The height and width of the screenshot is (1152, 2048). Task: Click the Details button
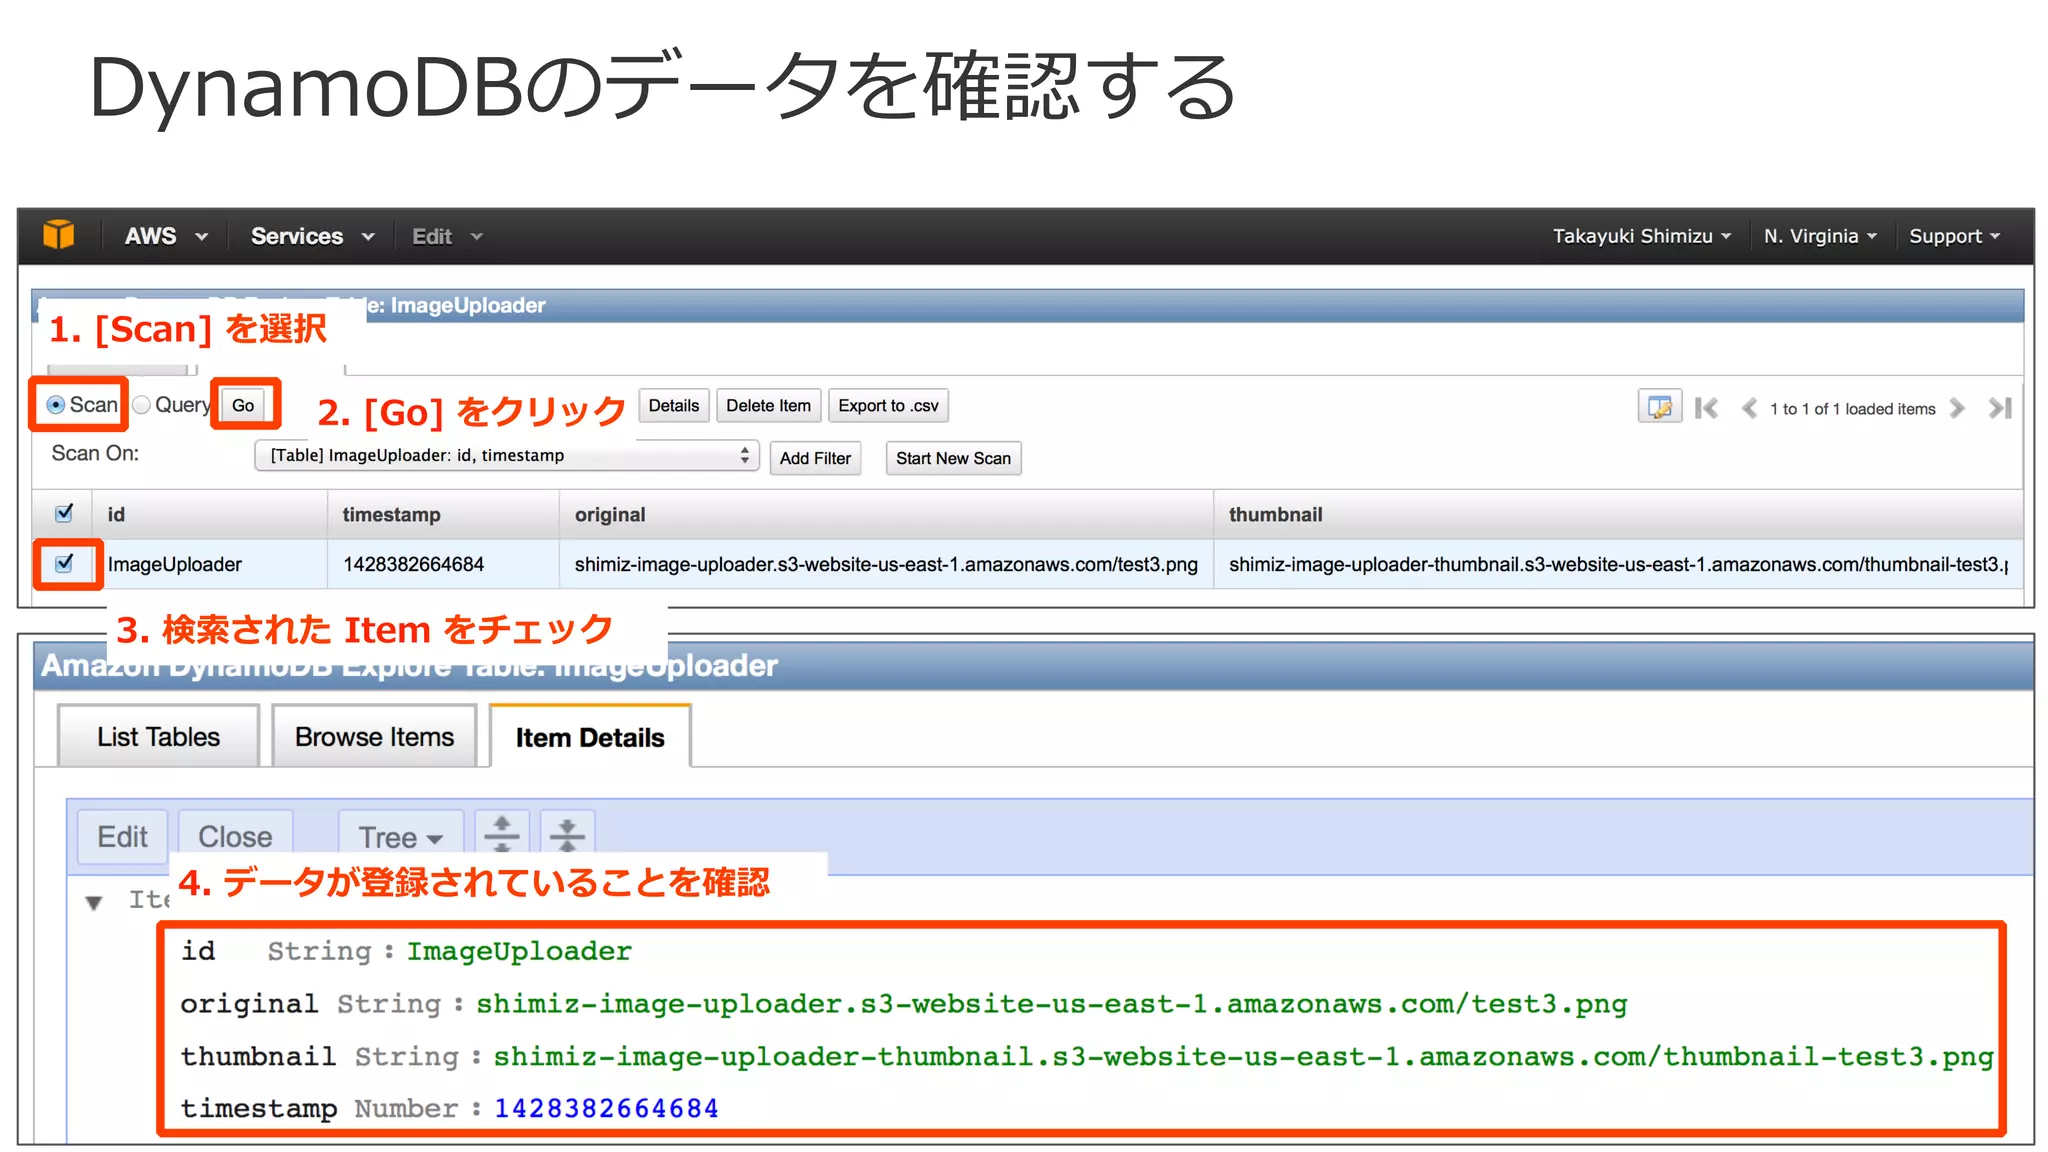(674, 405)
